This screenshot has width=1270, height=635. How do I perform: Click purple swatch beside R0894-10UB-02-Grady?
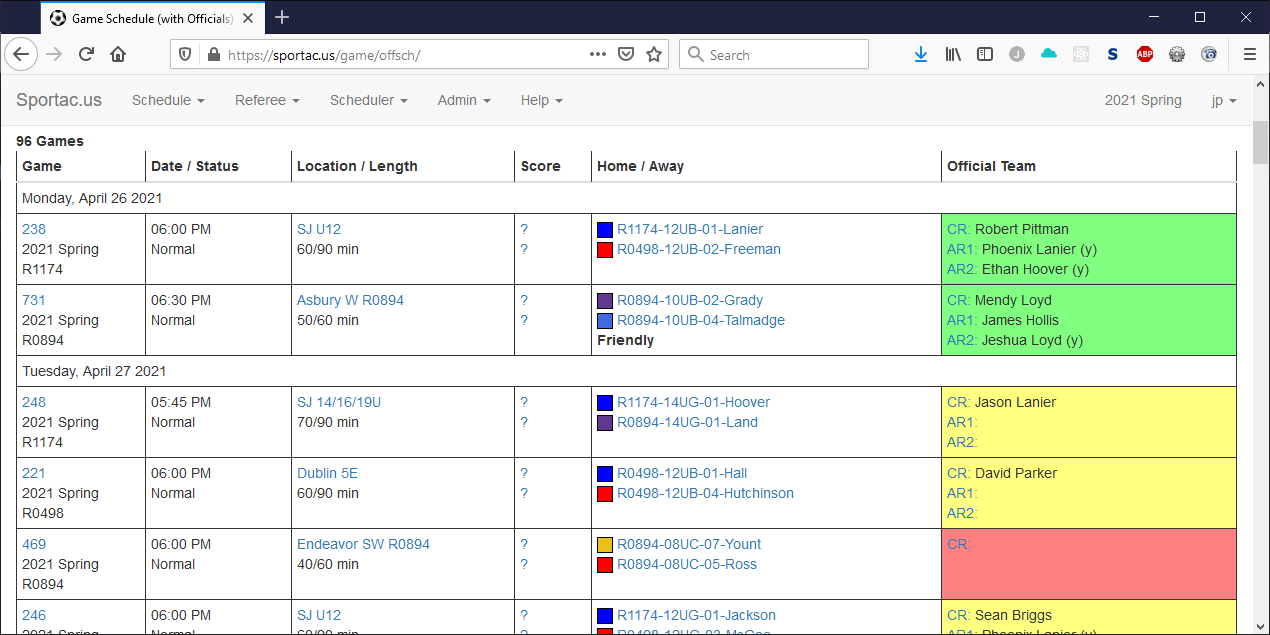pyautogui.click(x=605, y=301)
